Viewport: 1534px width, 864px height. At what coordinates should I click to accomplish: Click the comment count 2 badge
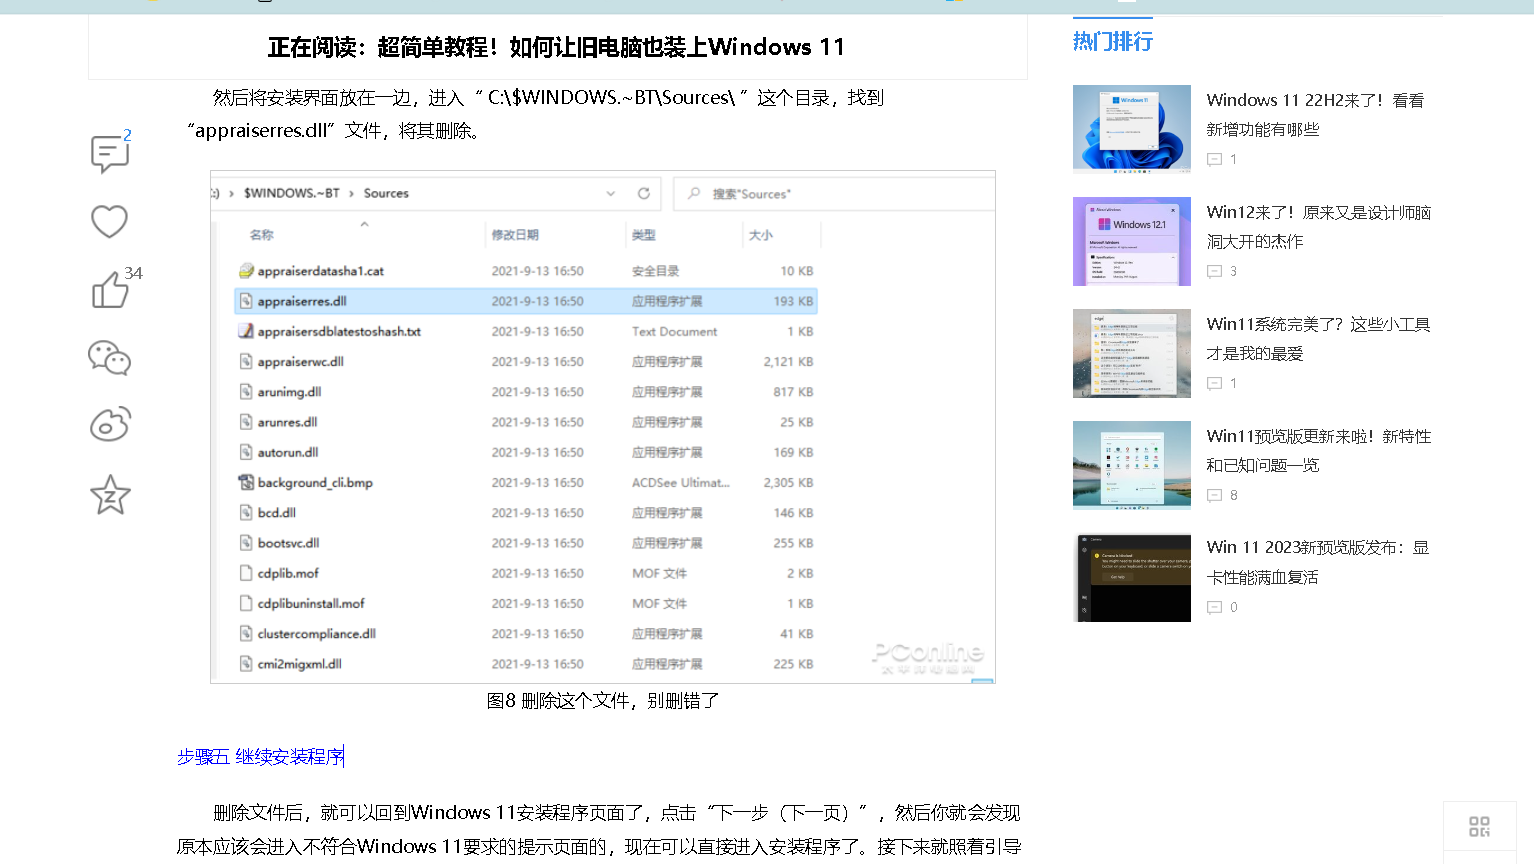pyautogui.click(x=127, y=135)
